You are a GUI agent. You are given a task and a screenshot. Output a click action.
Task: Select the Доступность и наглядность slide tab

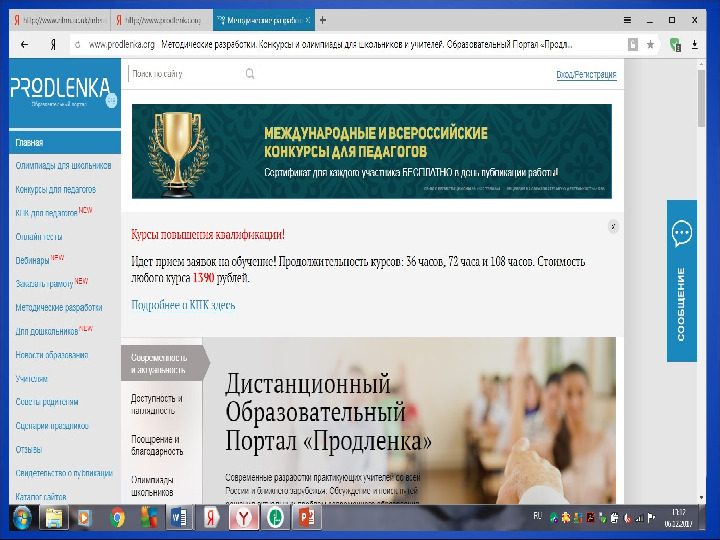[157, 405]
